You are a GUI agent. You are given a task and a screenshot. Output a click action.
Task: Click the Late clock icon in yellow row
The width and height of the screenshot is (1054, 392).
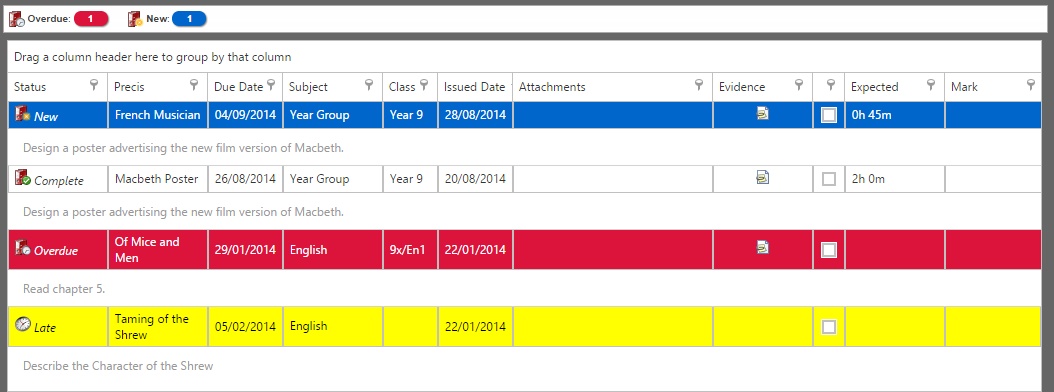(x=23, y=325)
